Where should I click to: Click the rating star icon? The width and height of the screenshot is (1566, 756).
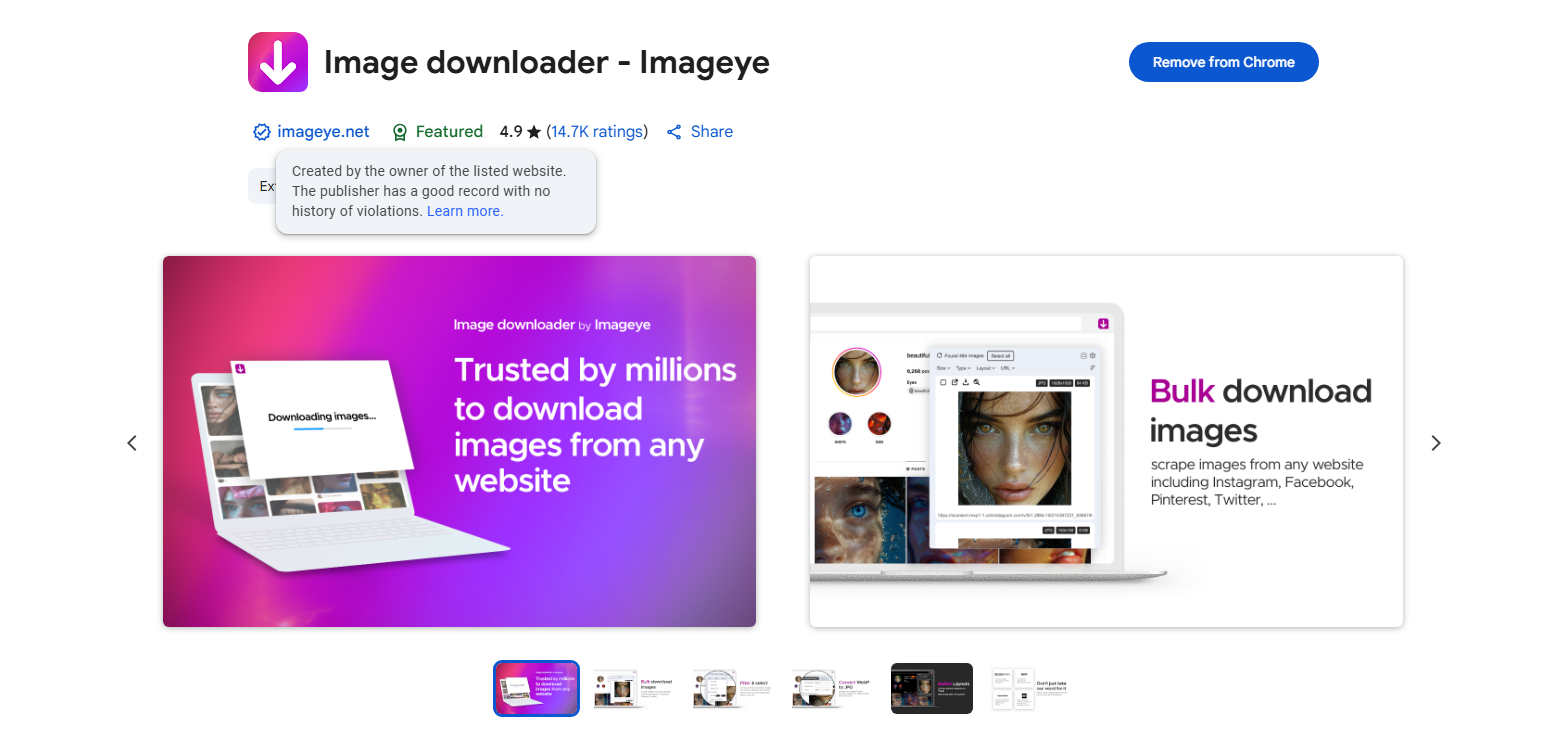click(x=534, y=132)
